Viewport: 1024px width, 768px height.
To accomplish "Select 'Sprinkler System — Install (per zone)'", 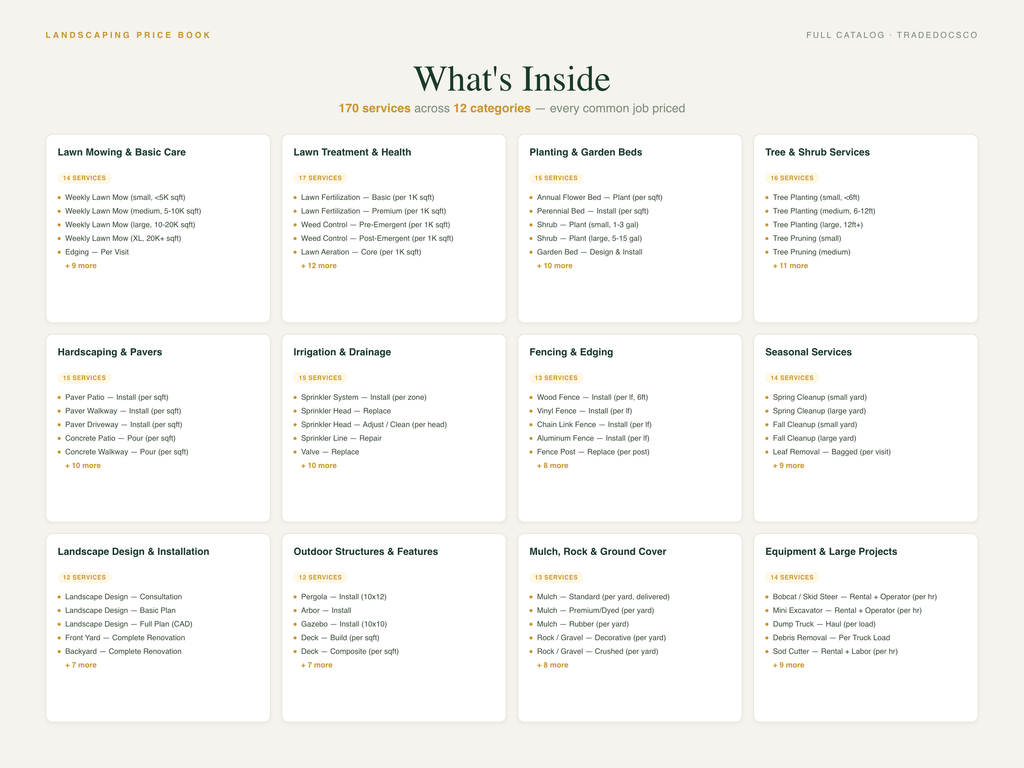I will pyautogui.click(x=363, y=397).
